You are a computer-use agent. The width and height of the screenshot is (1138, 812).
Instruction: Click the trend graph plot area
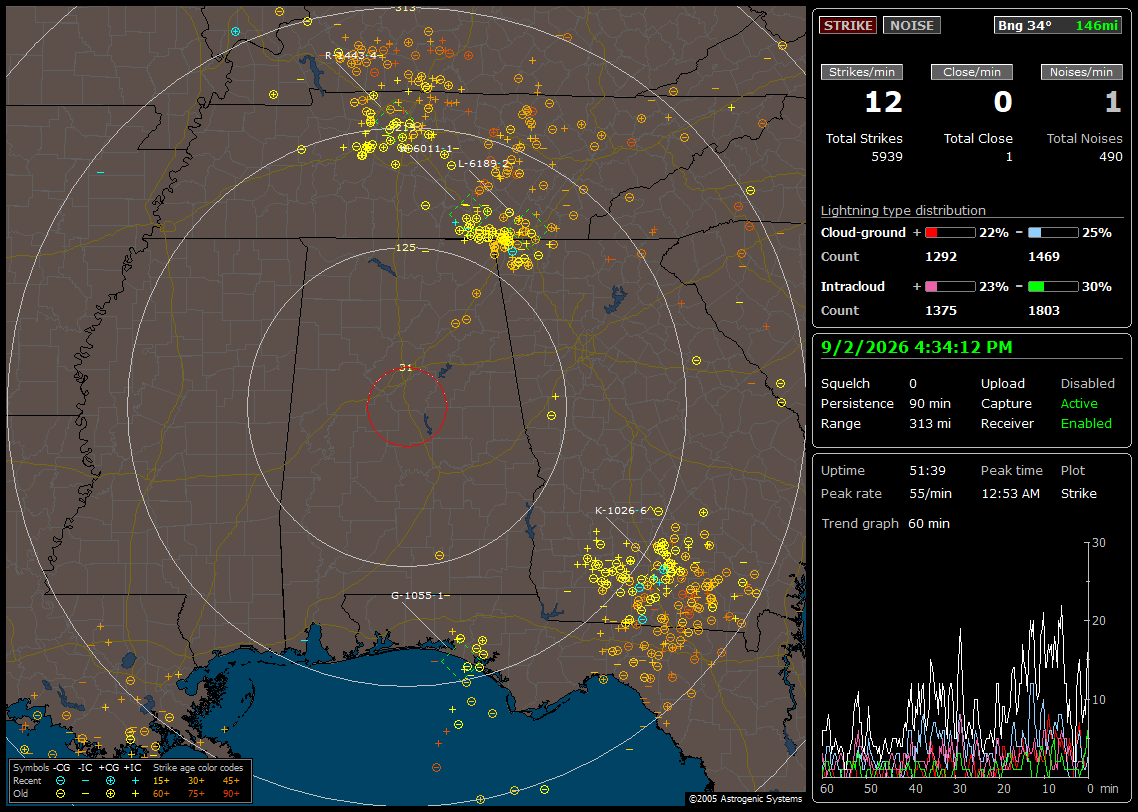point(955,660)
